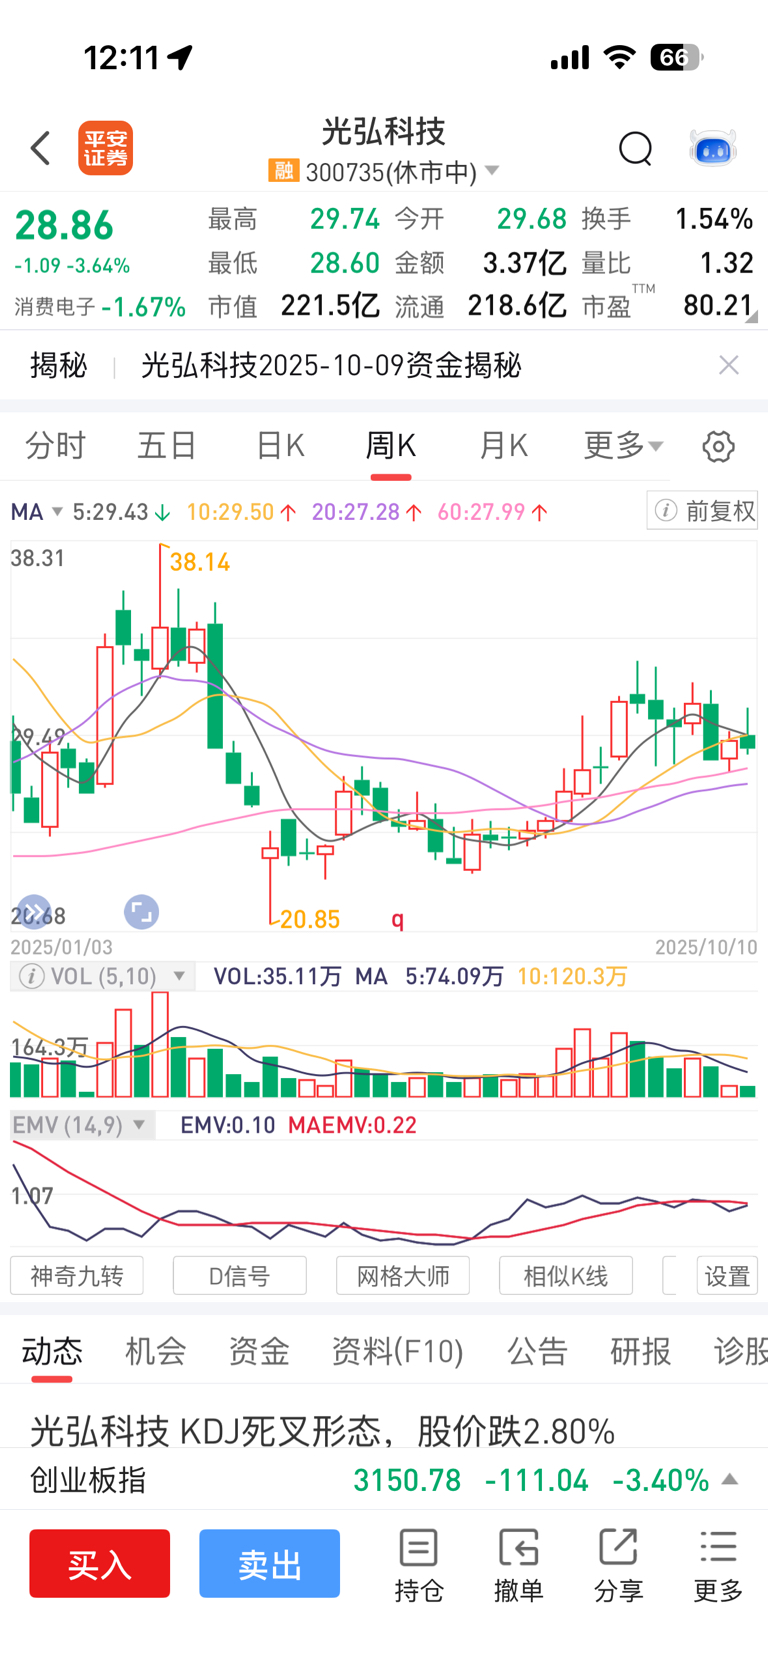Viewport: 769px width, 1665px height.
Task: Tap the info icon beside 前复权
Action: pyautogui.click(x=665, y=511)
